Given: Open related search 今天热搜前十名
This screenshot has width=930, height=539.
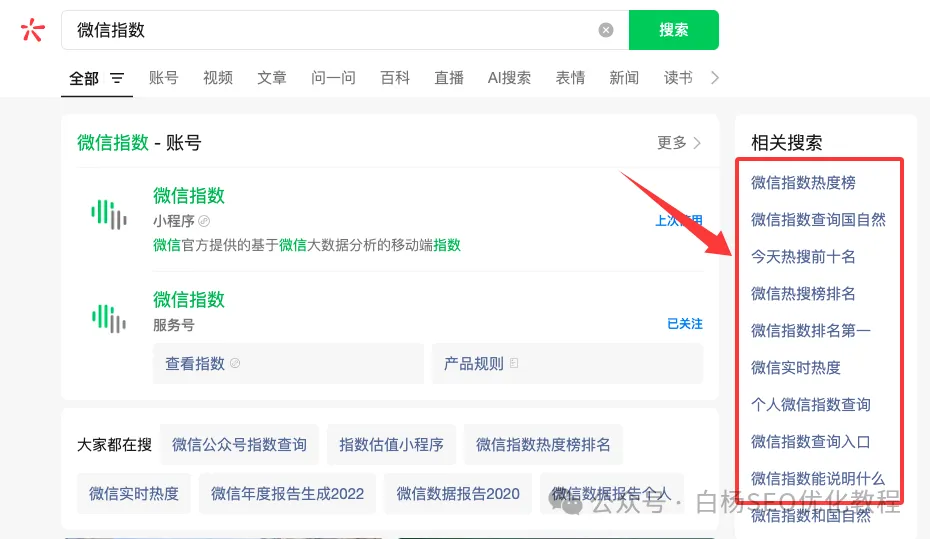Looking at the screenshot, I should pos(803,257).
